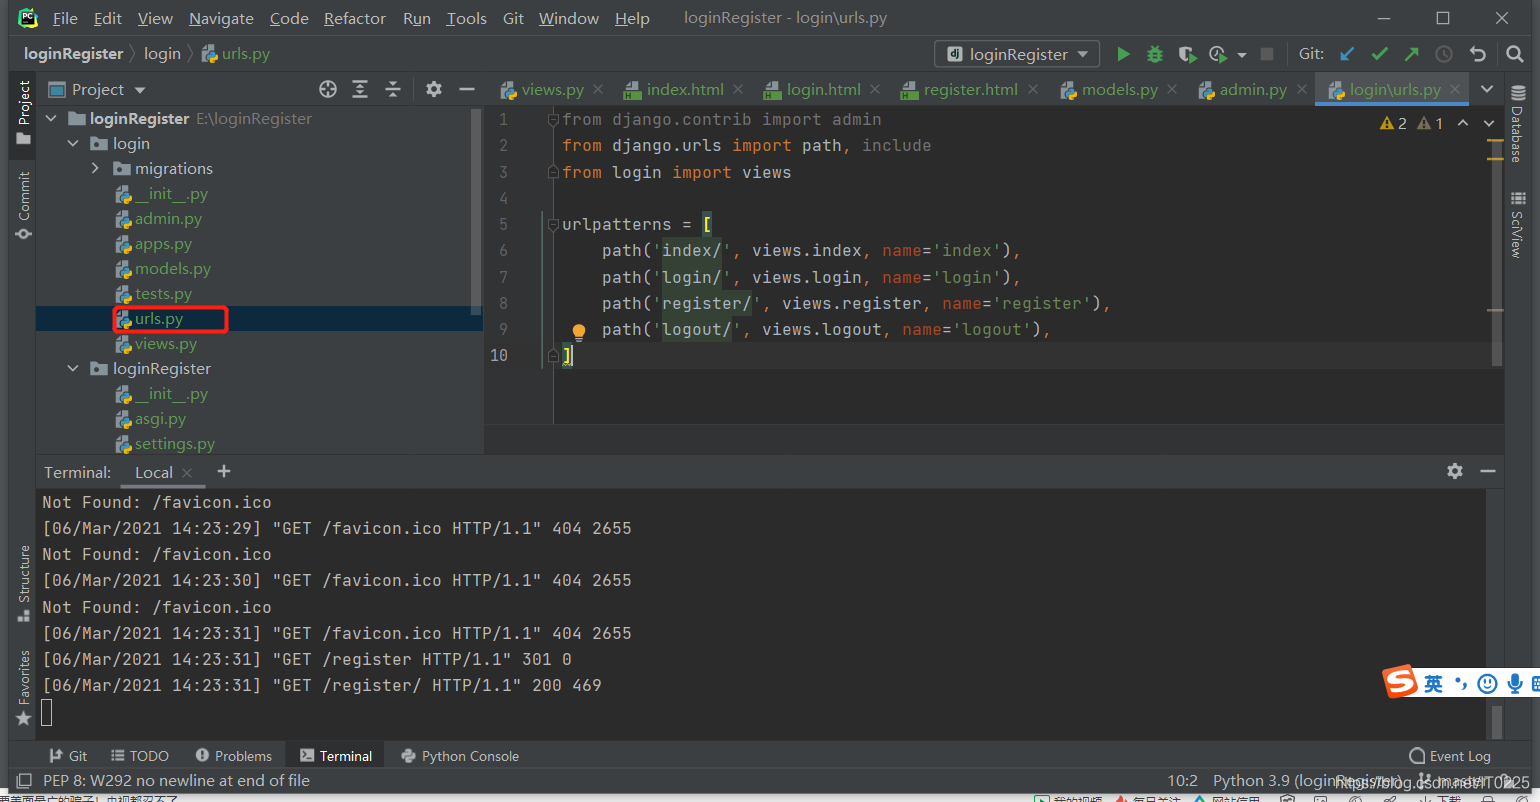Hide the Project tool window
Viewport: 1540px width, 802px height.
point(466,89)
